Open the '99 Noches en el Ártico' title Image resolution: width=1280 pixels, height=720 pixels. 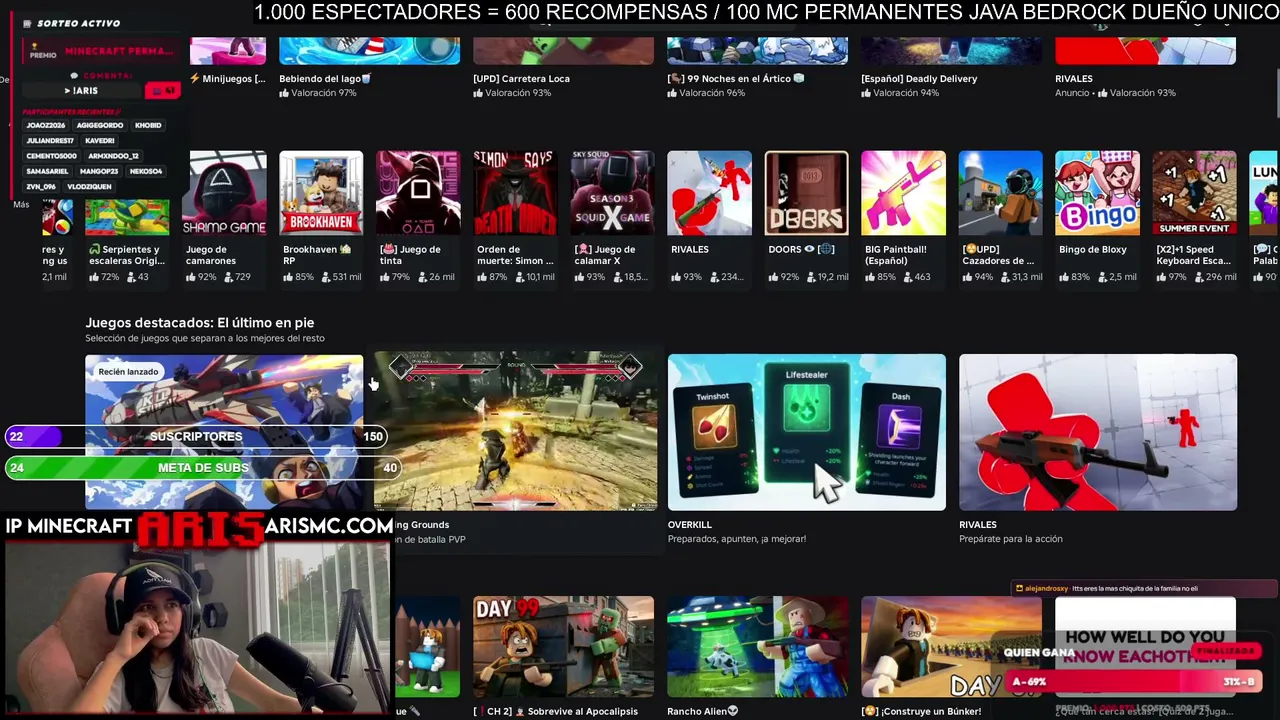tap(736, 79)
